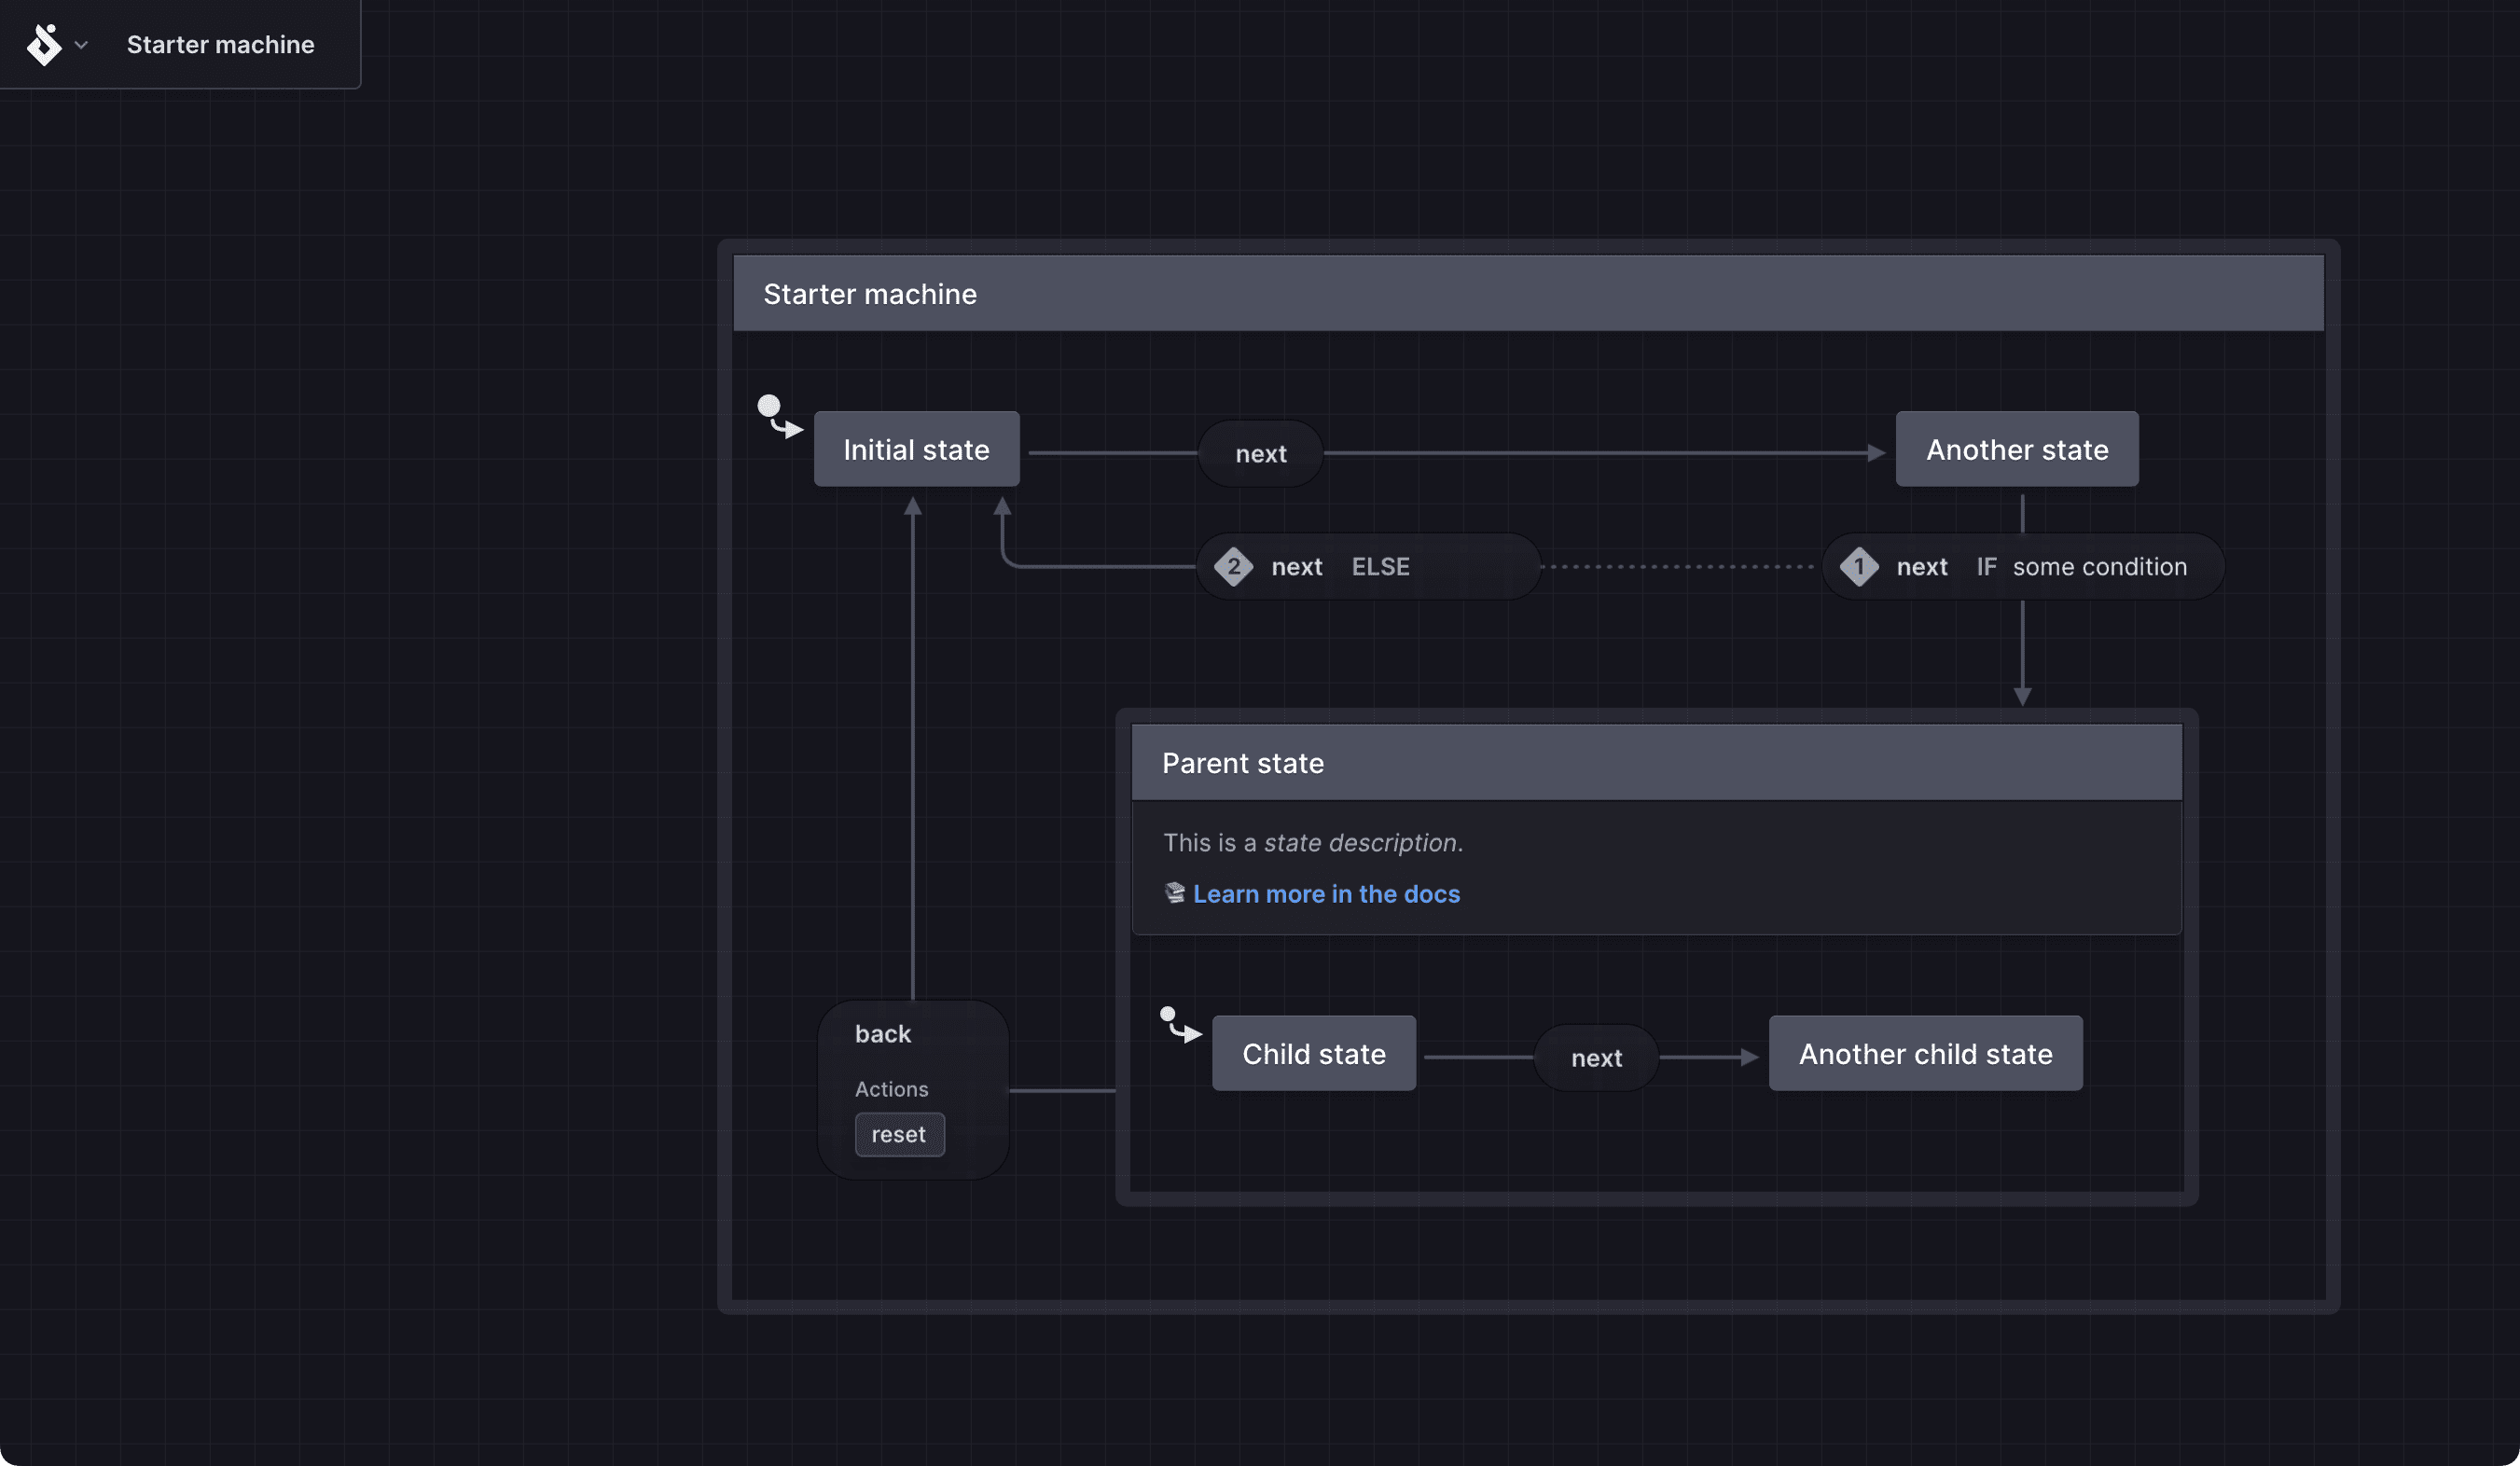The width and height of the screenshot is (2520, 1466).
Task: Select the Another state node
Action: tap(2016, 450)
